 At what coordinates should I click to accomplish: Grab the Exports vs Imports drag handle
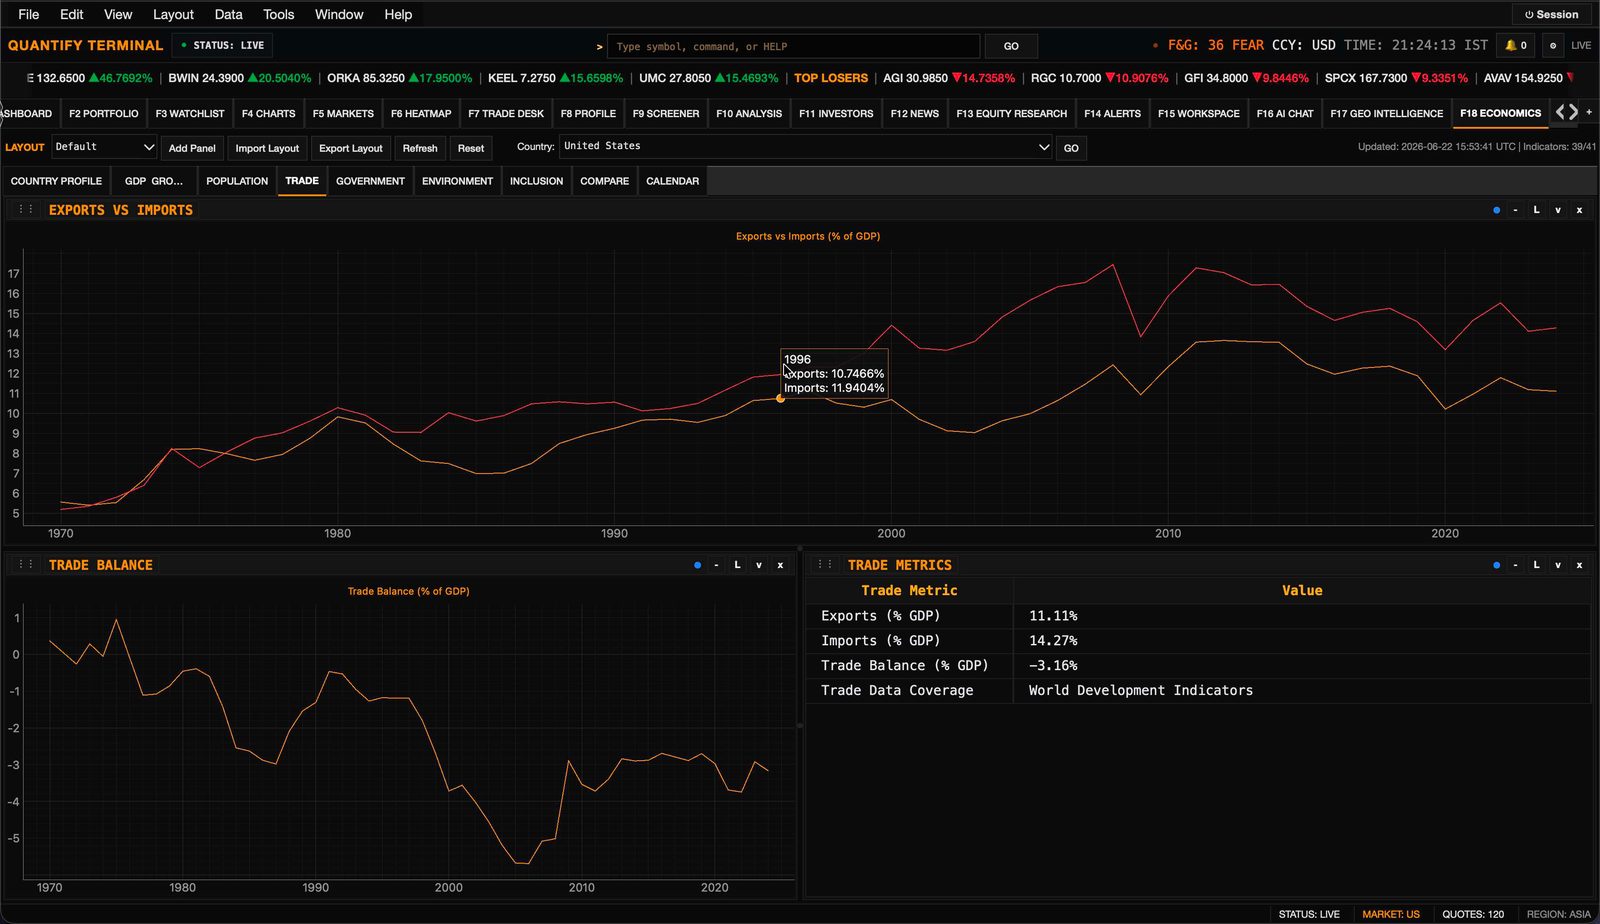point(26,210)
